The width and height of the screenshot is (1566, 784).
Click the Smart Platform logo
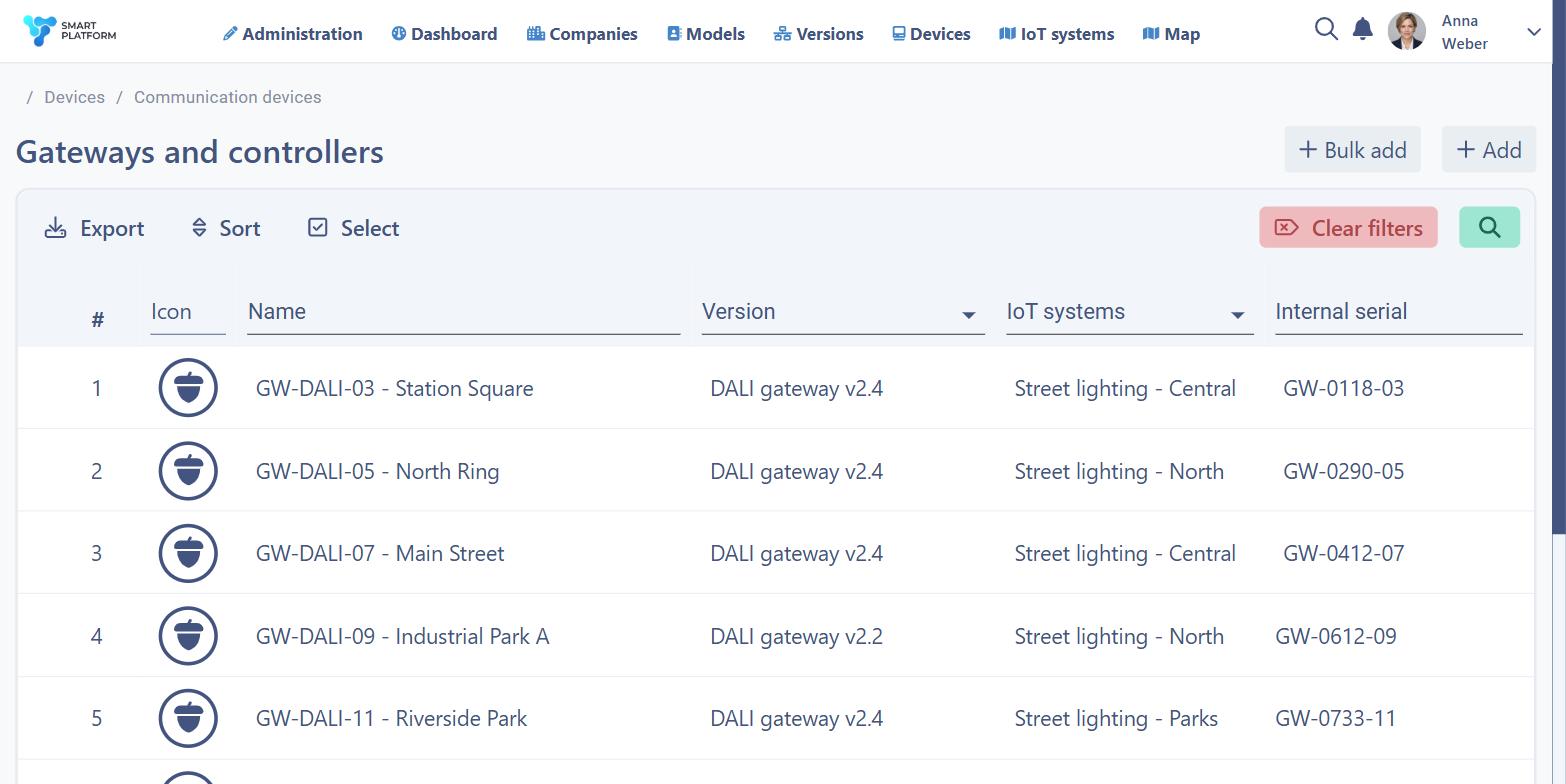click(69, 31)
